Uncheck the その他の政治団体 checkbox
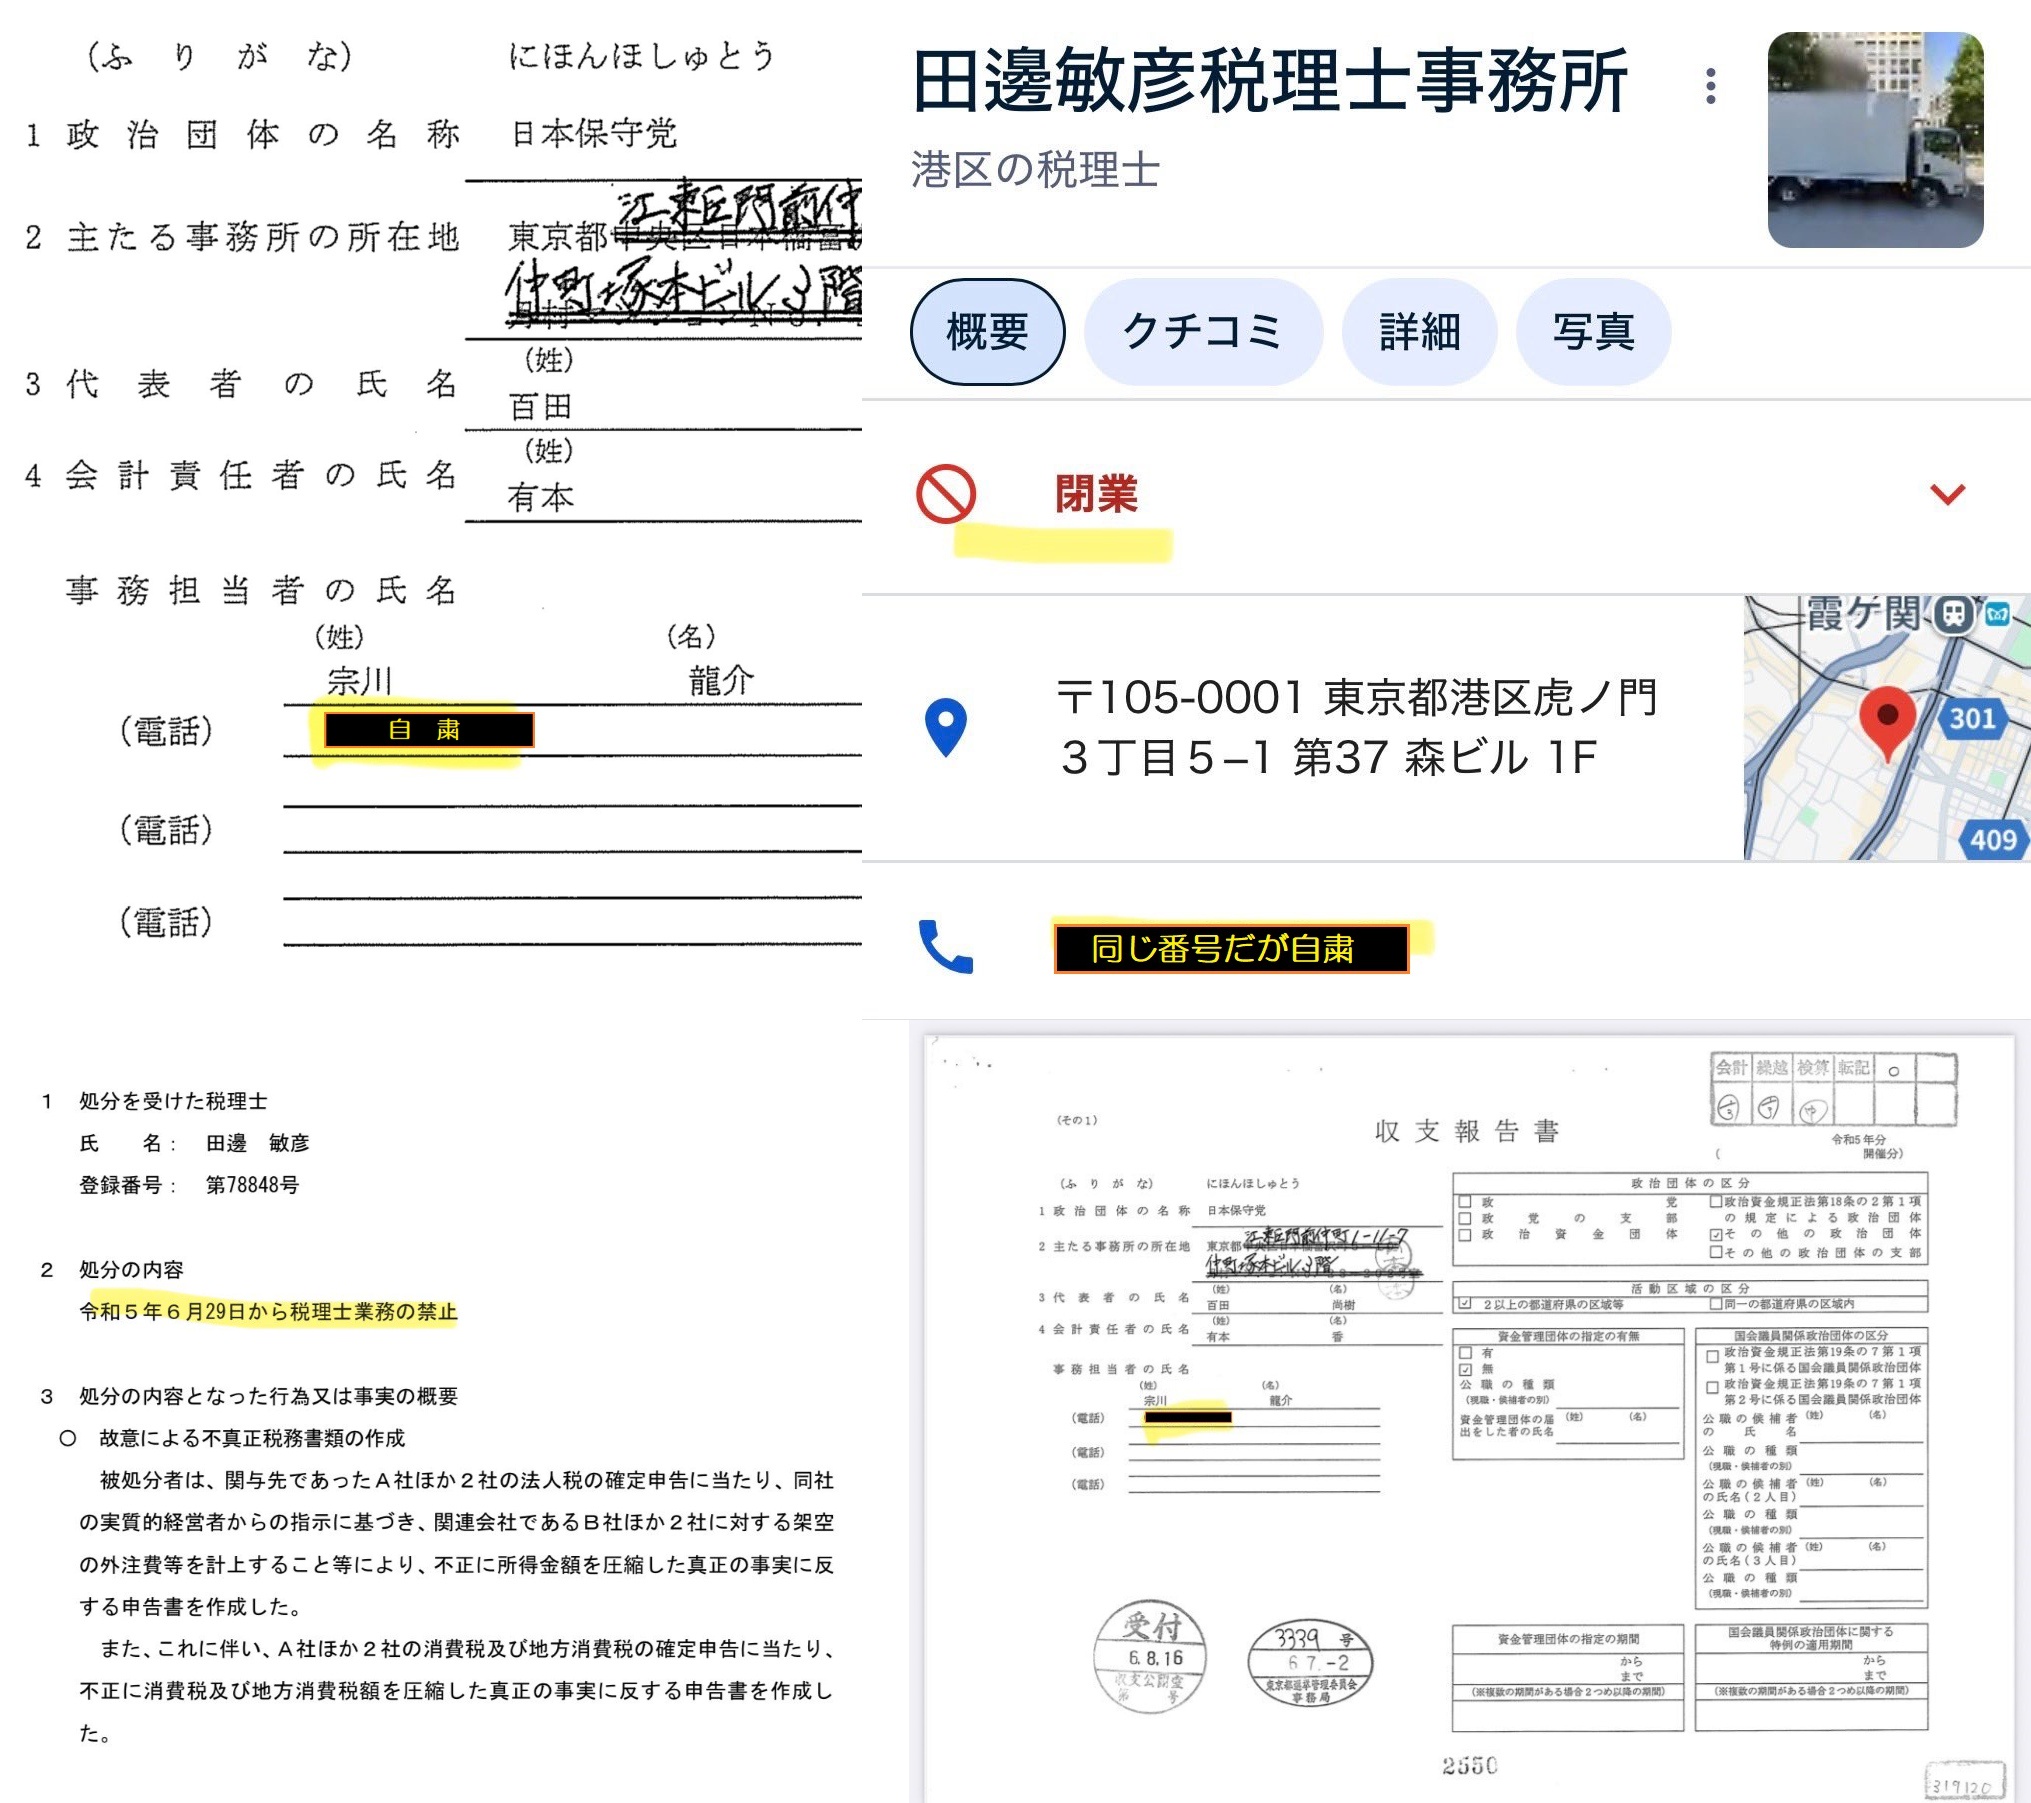 coord(1715,1234)
